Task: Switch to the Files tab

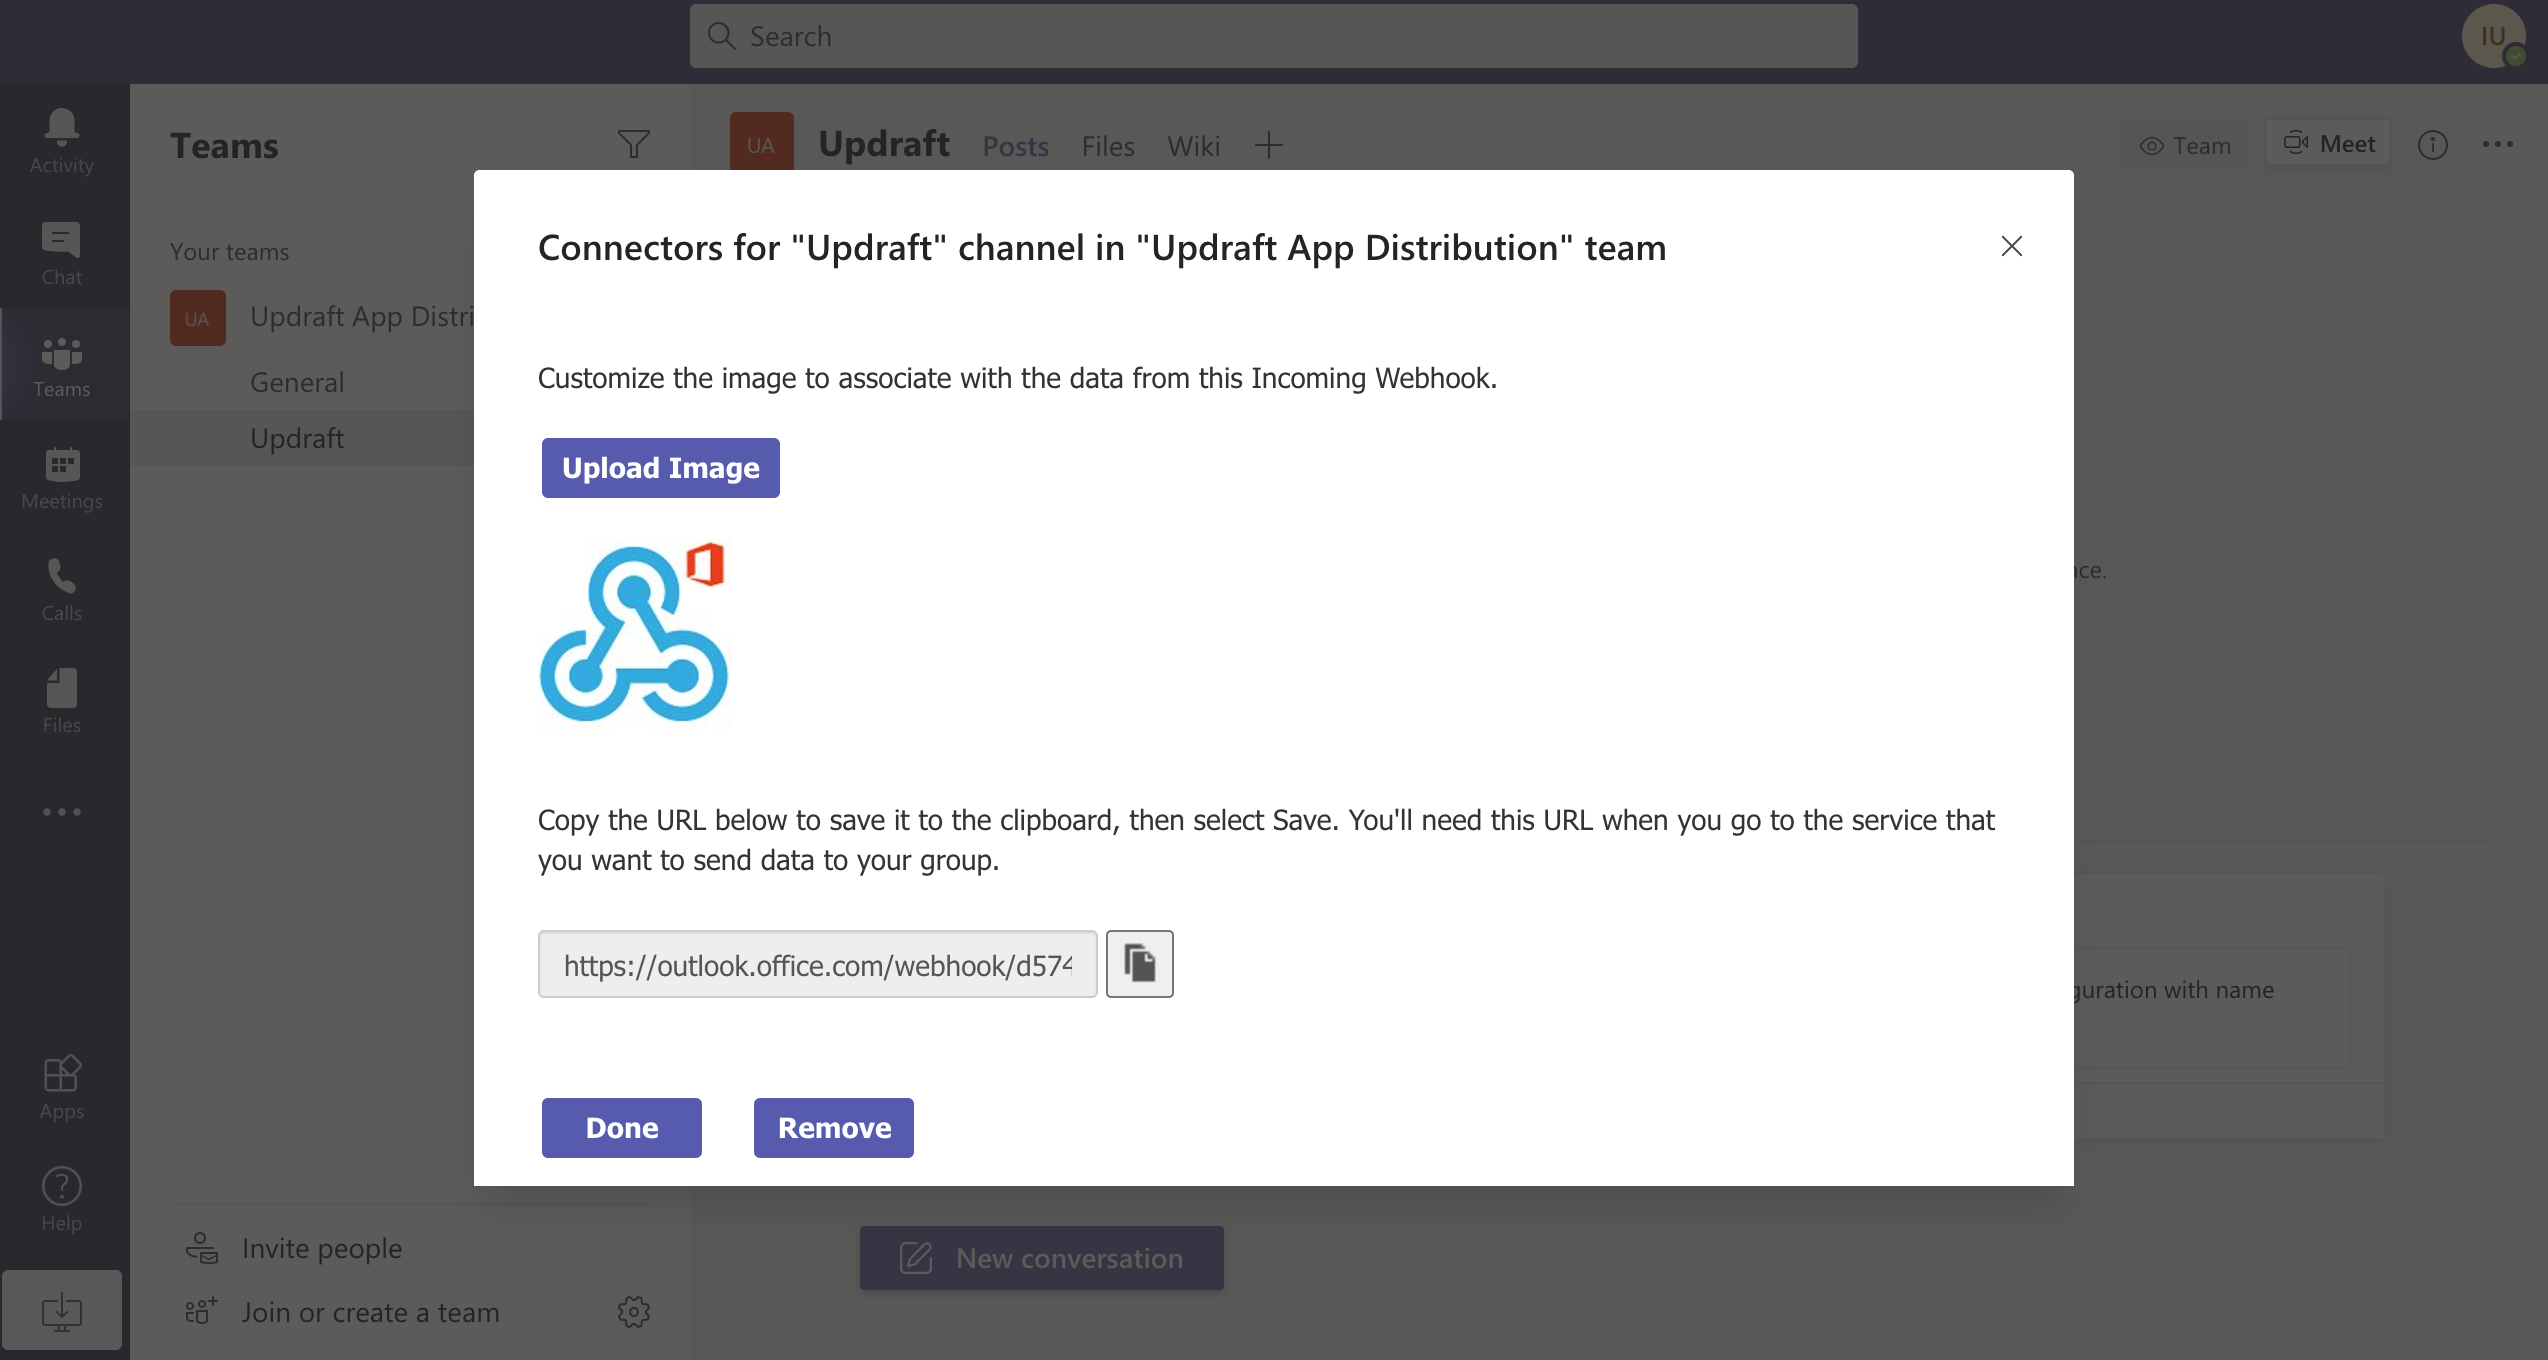Action: pos(1108,146)
